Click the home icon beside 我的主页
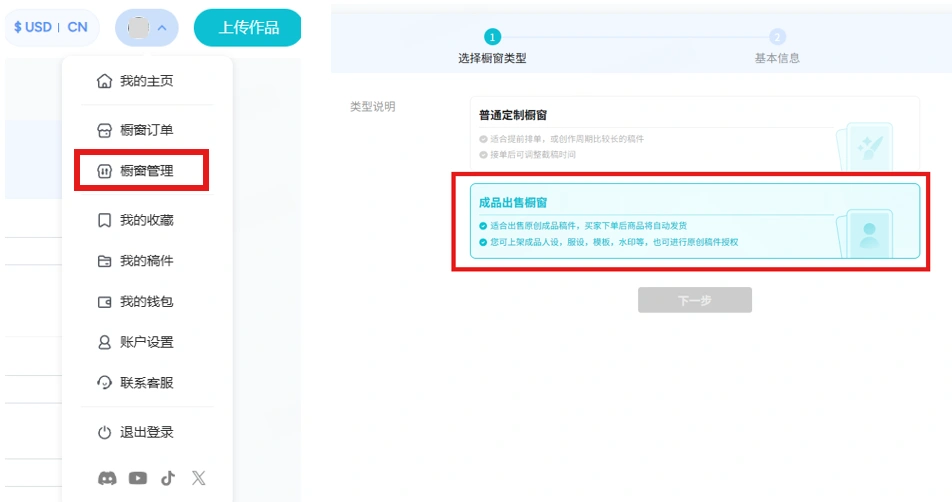The width and height of the screenshot is (952, 502). click(104, 81)
